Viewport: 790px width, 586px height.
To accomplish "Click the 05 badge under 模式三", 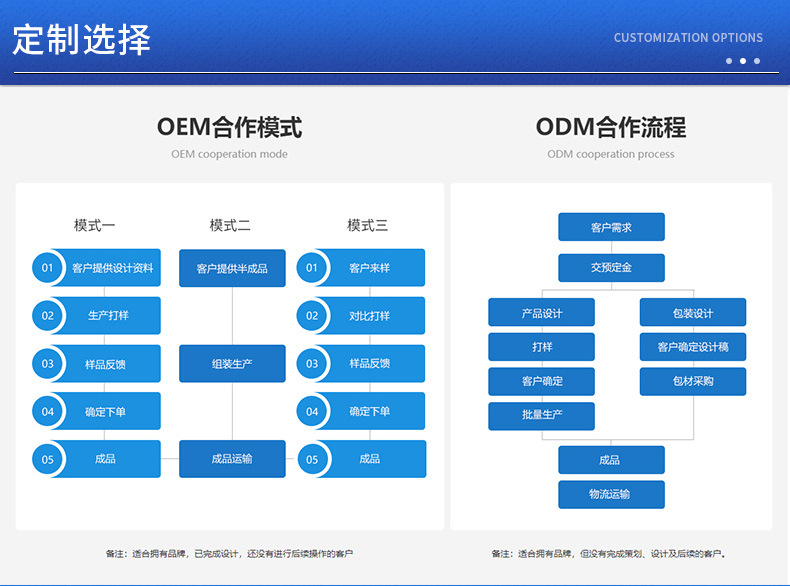I will click(312, 459).
